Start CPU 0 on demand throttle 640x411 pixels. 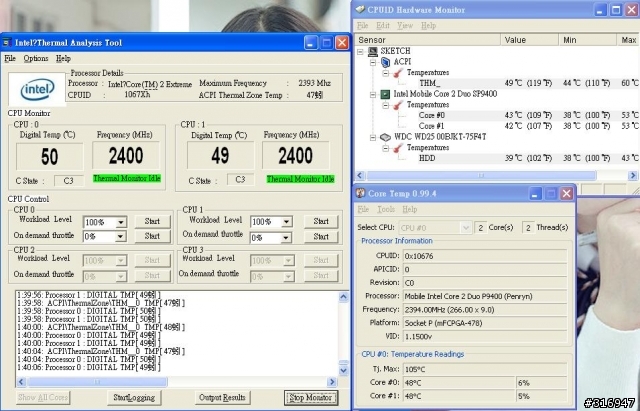point(152,236)
